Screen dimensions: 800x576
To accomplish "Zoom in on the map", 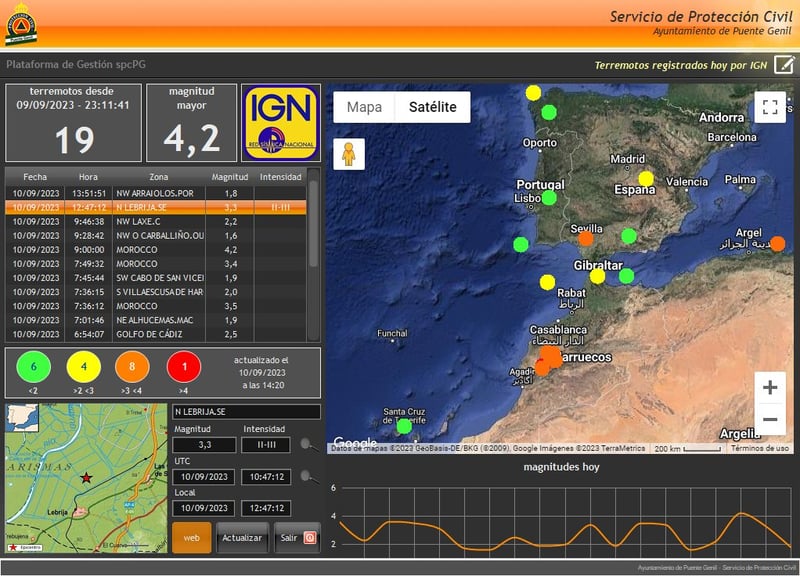I will click(769, 388).
